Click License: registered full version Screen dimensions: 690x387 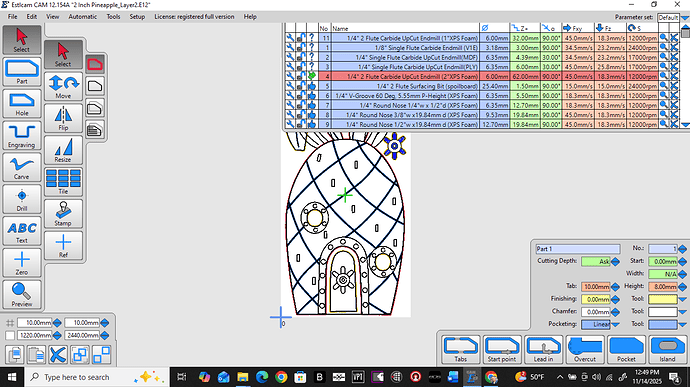(x=194, y=17)
